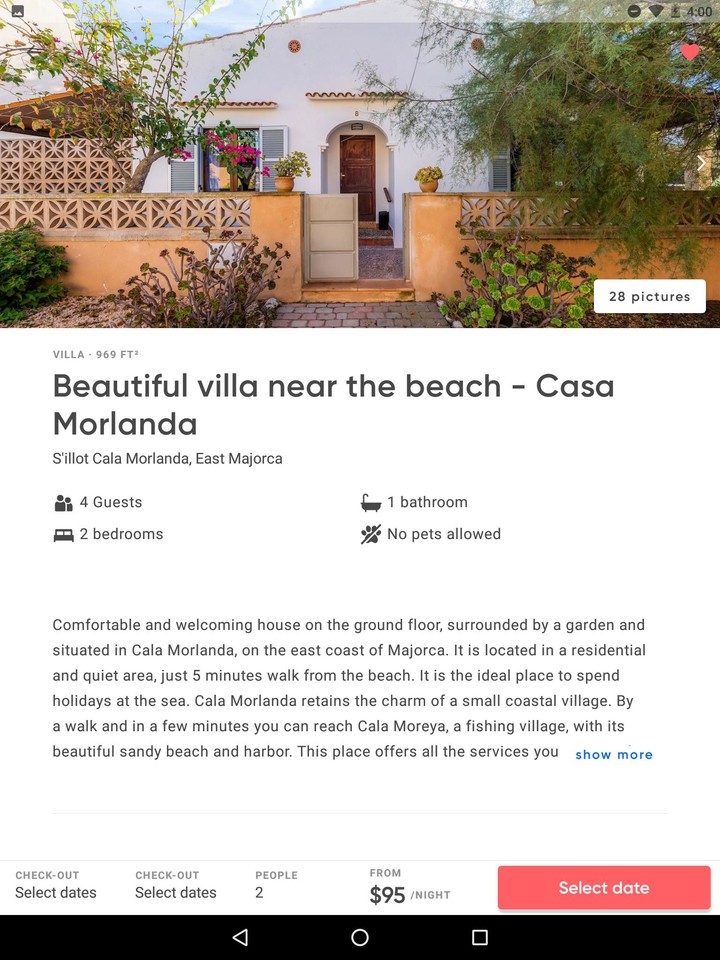The width and height of the screenshot is (720, 960).
Task: Tap the Wi-Fi icon in the status bar
Action: (x=655, y=11)
